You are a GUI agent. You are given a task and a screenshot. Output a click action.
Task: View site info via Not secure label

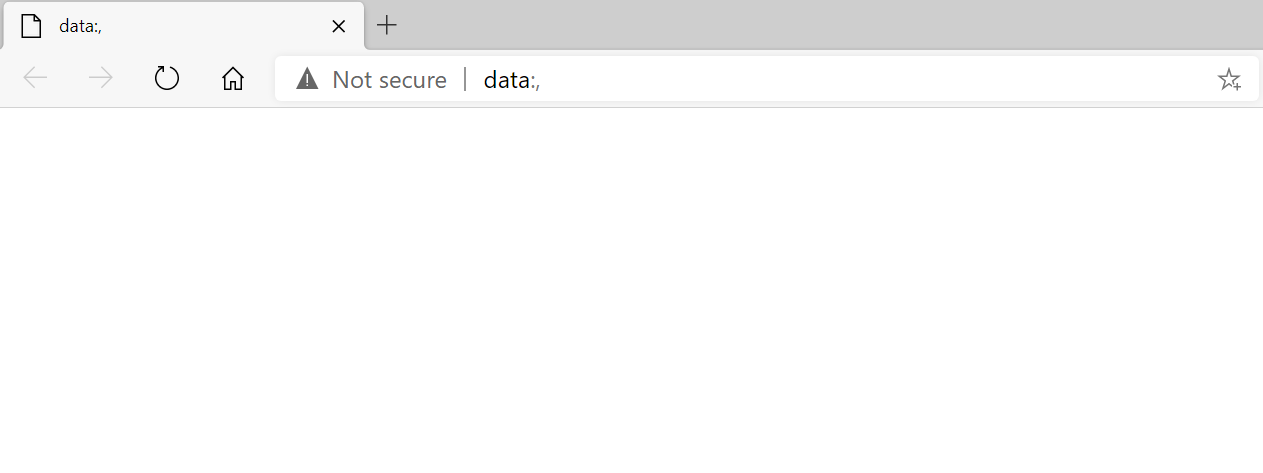click(390, 80)
